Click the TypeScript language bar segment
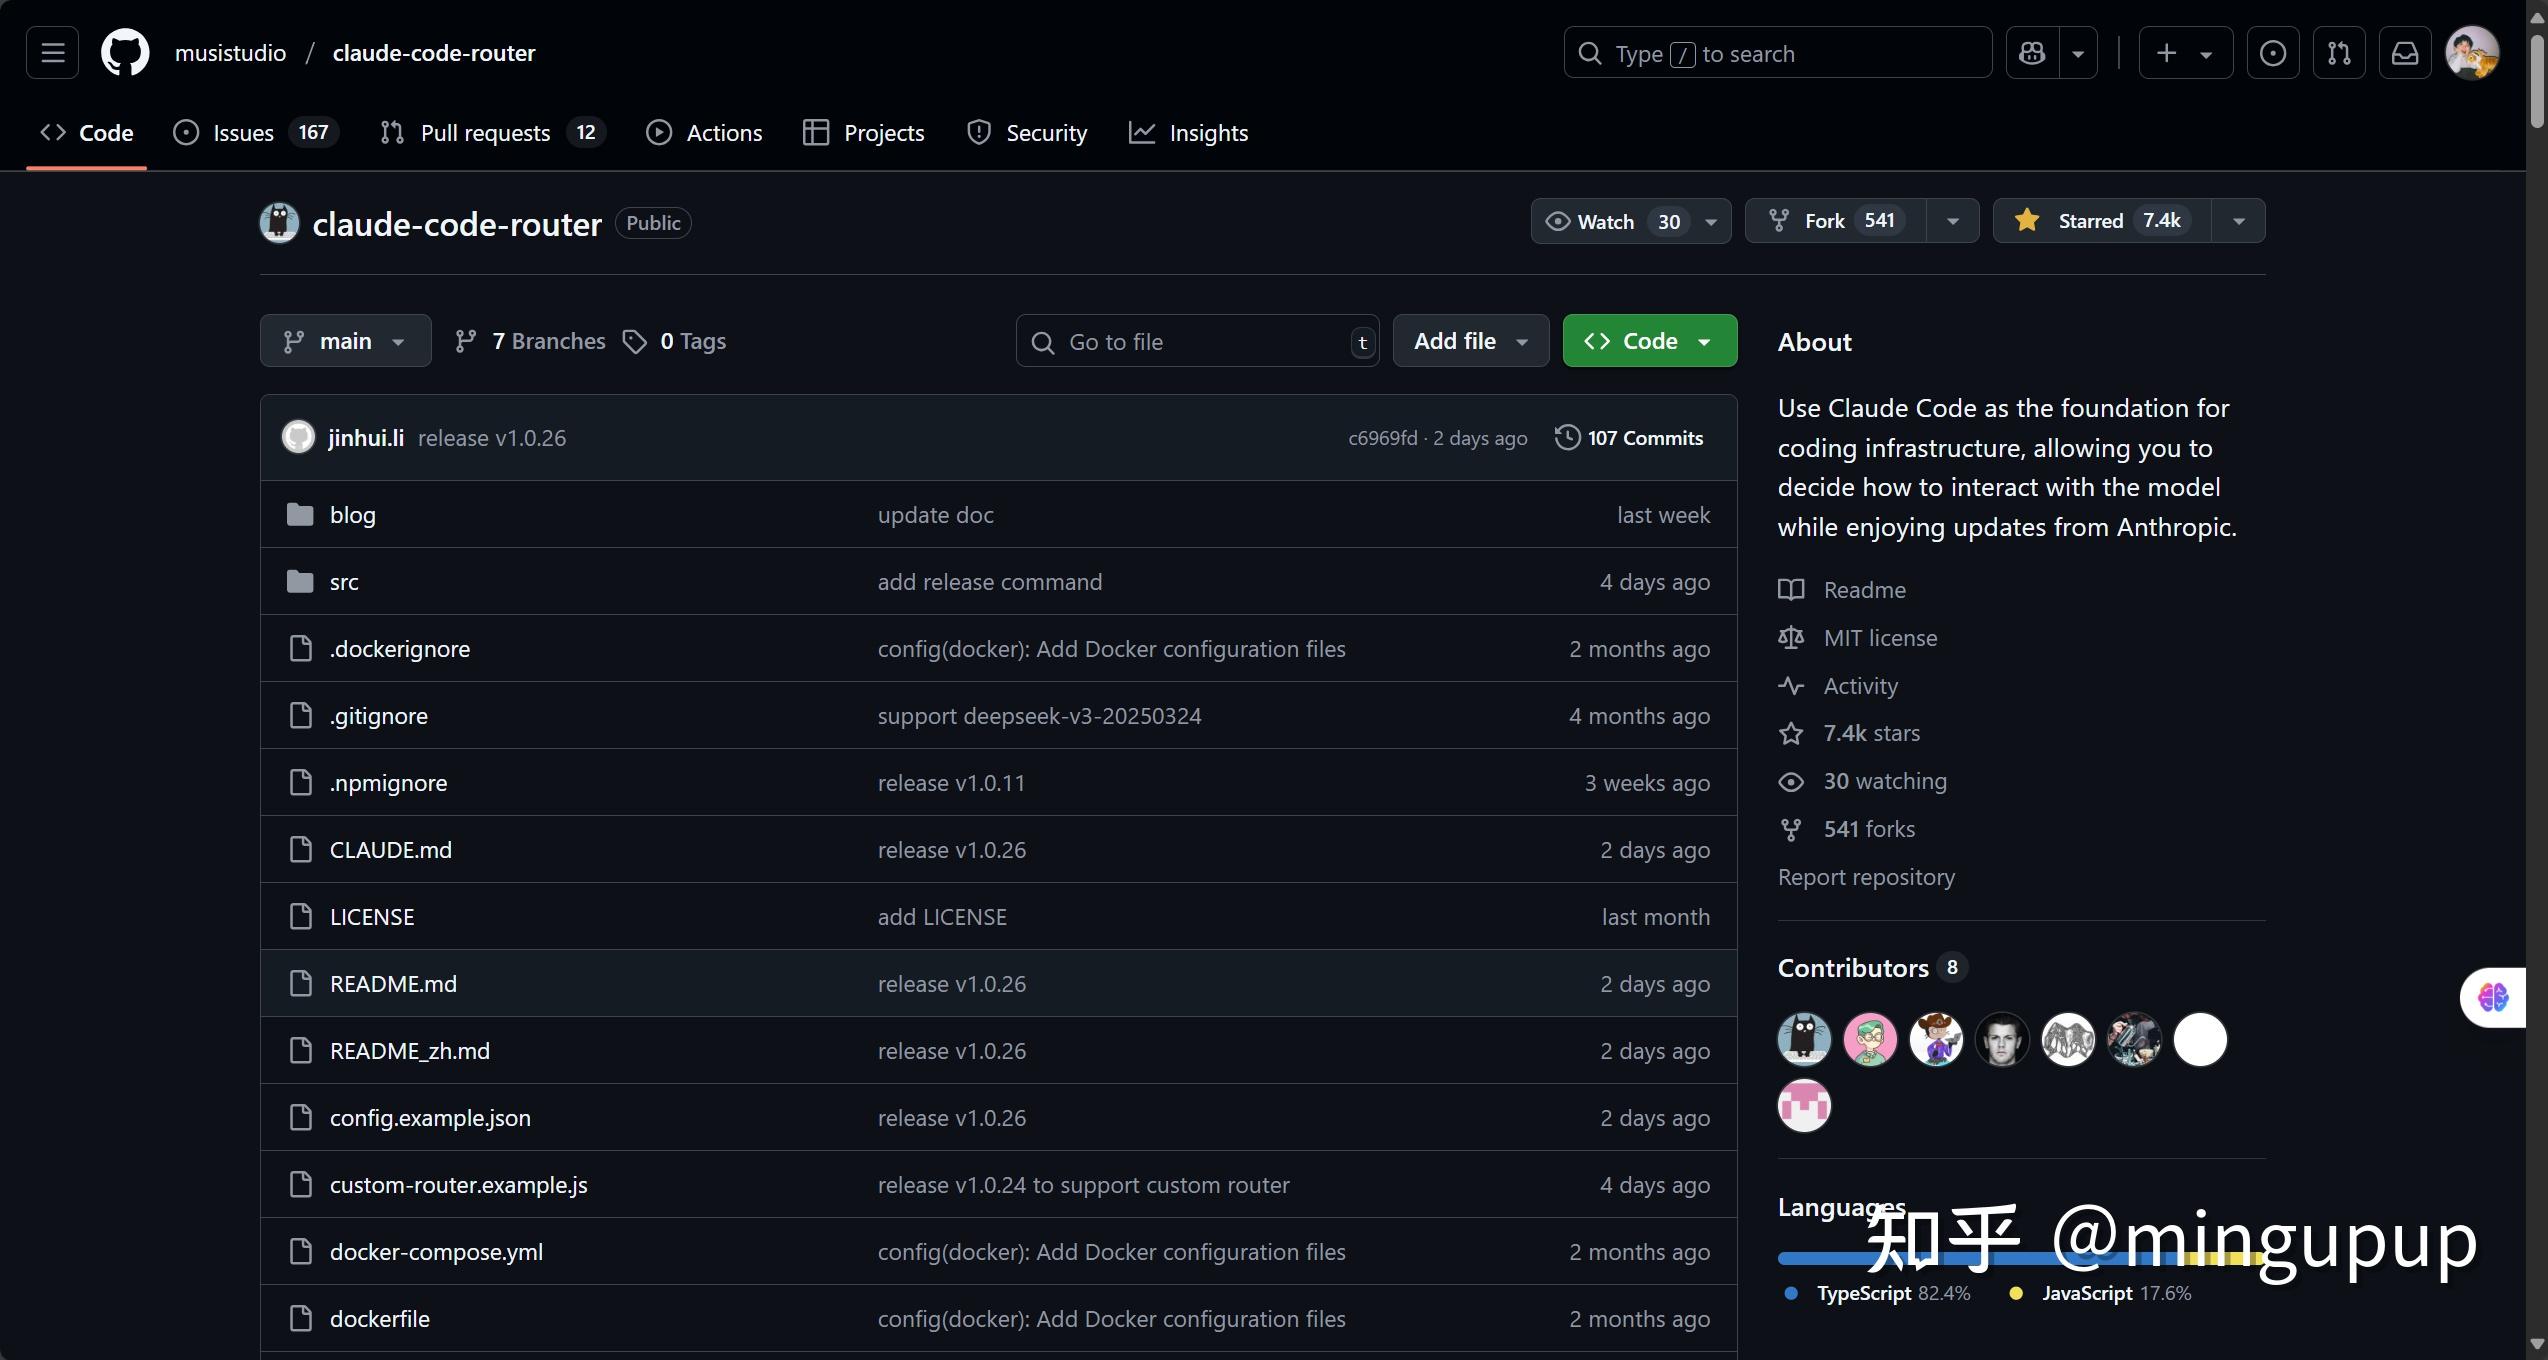This screenshot has width=2548, height=1360. click(x=1820, y=1259)
